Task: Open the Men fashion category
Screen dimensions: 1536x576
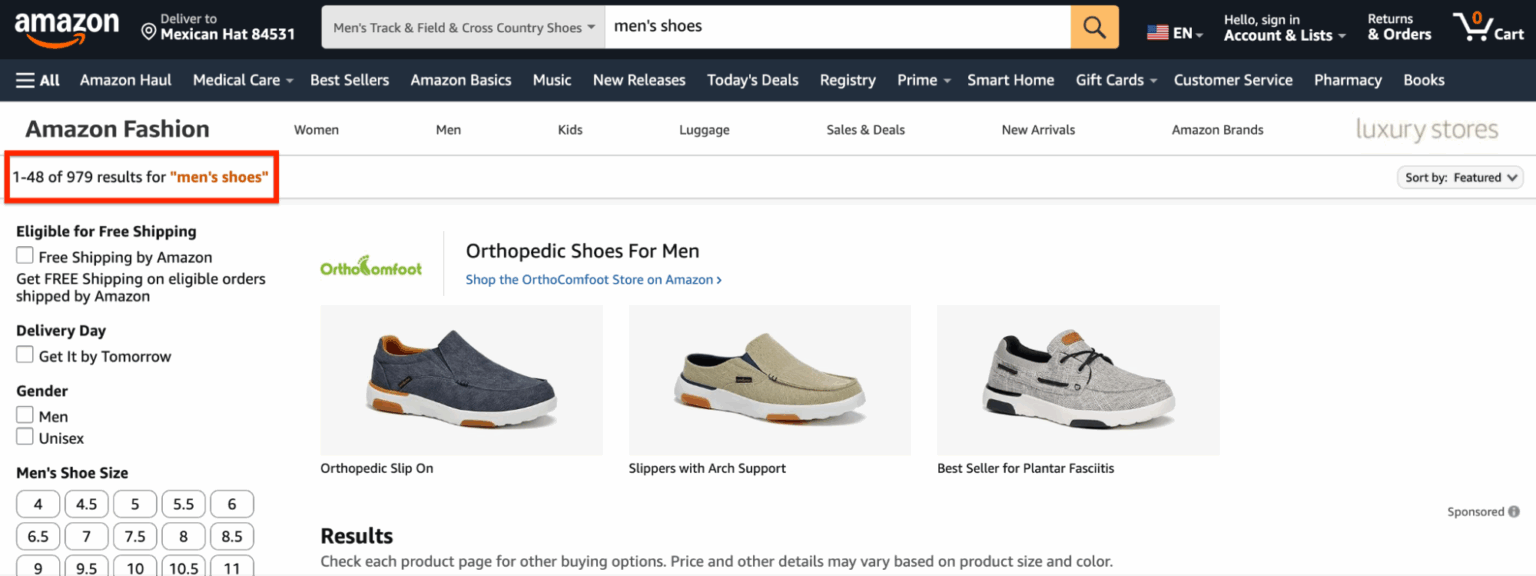Action: (x=448, y=129)
